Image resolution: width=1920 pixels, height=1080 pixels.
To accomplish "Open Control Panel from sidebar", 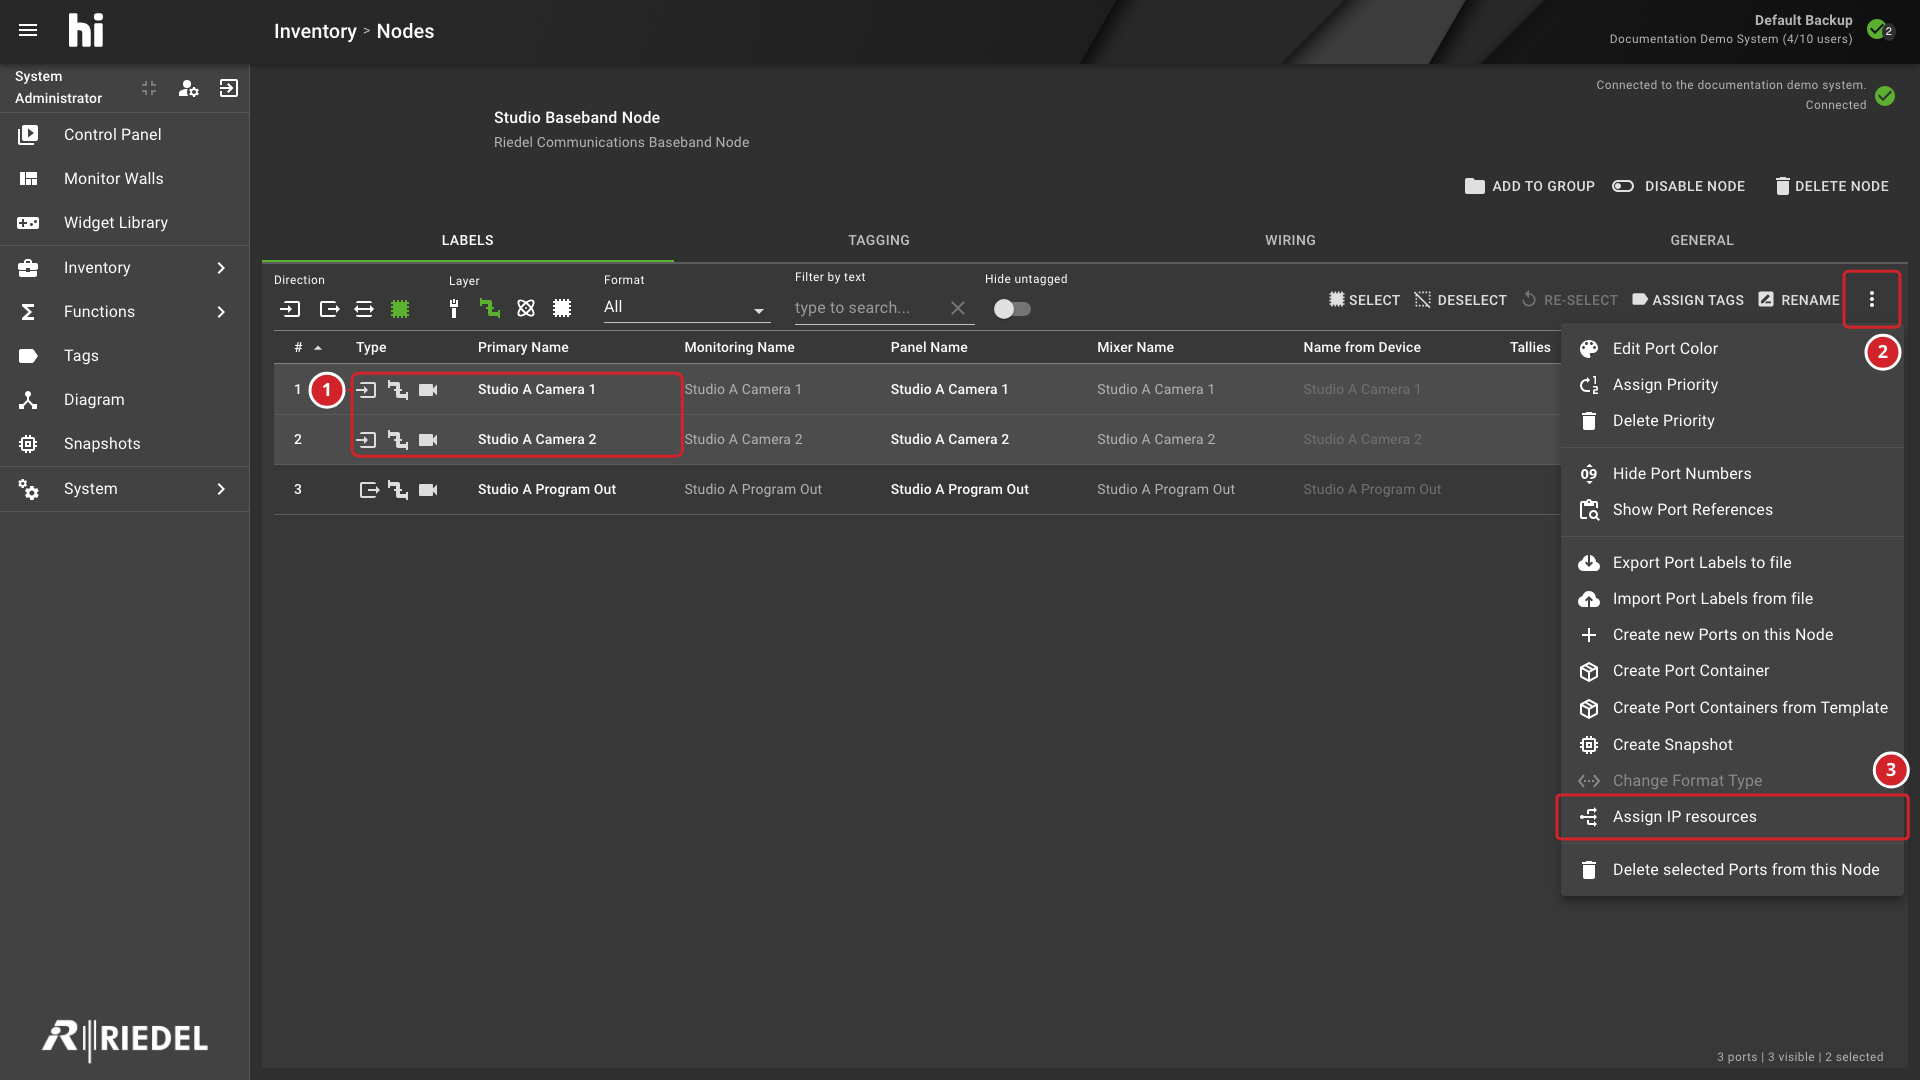I will (125, 135).
